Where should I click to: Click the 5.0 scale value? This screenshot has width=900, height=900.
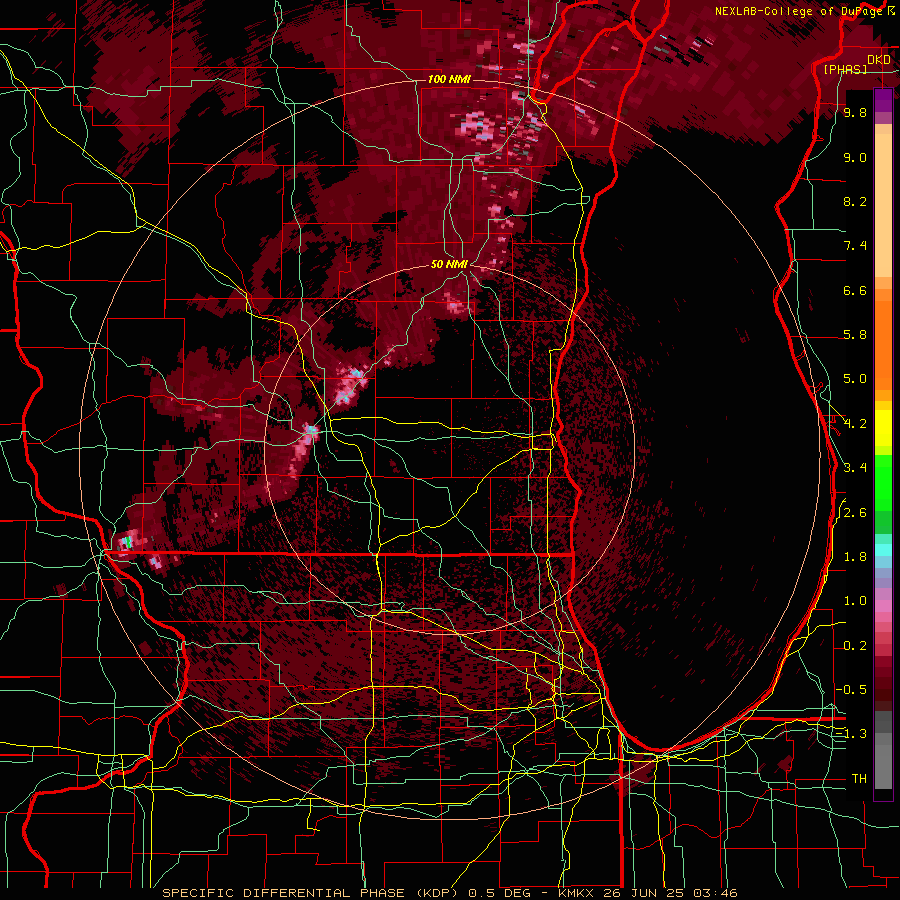click(x=855, y=379)
